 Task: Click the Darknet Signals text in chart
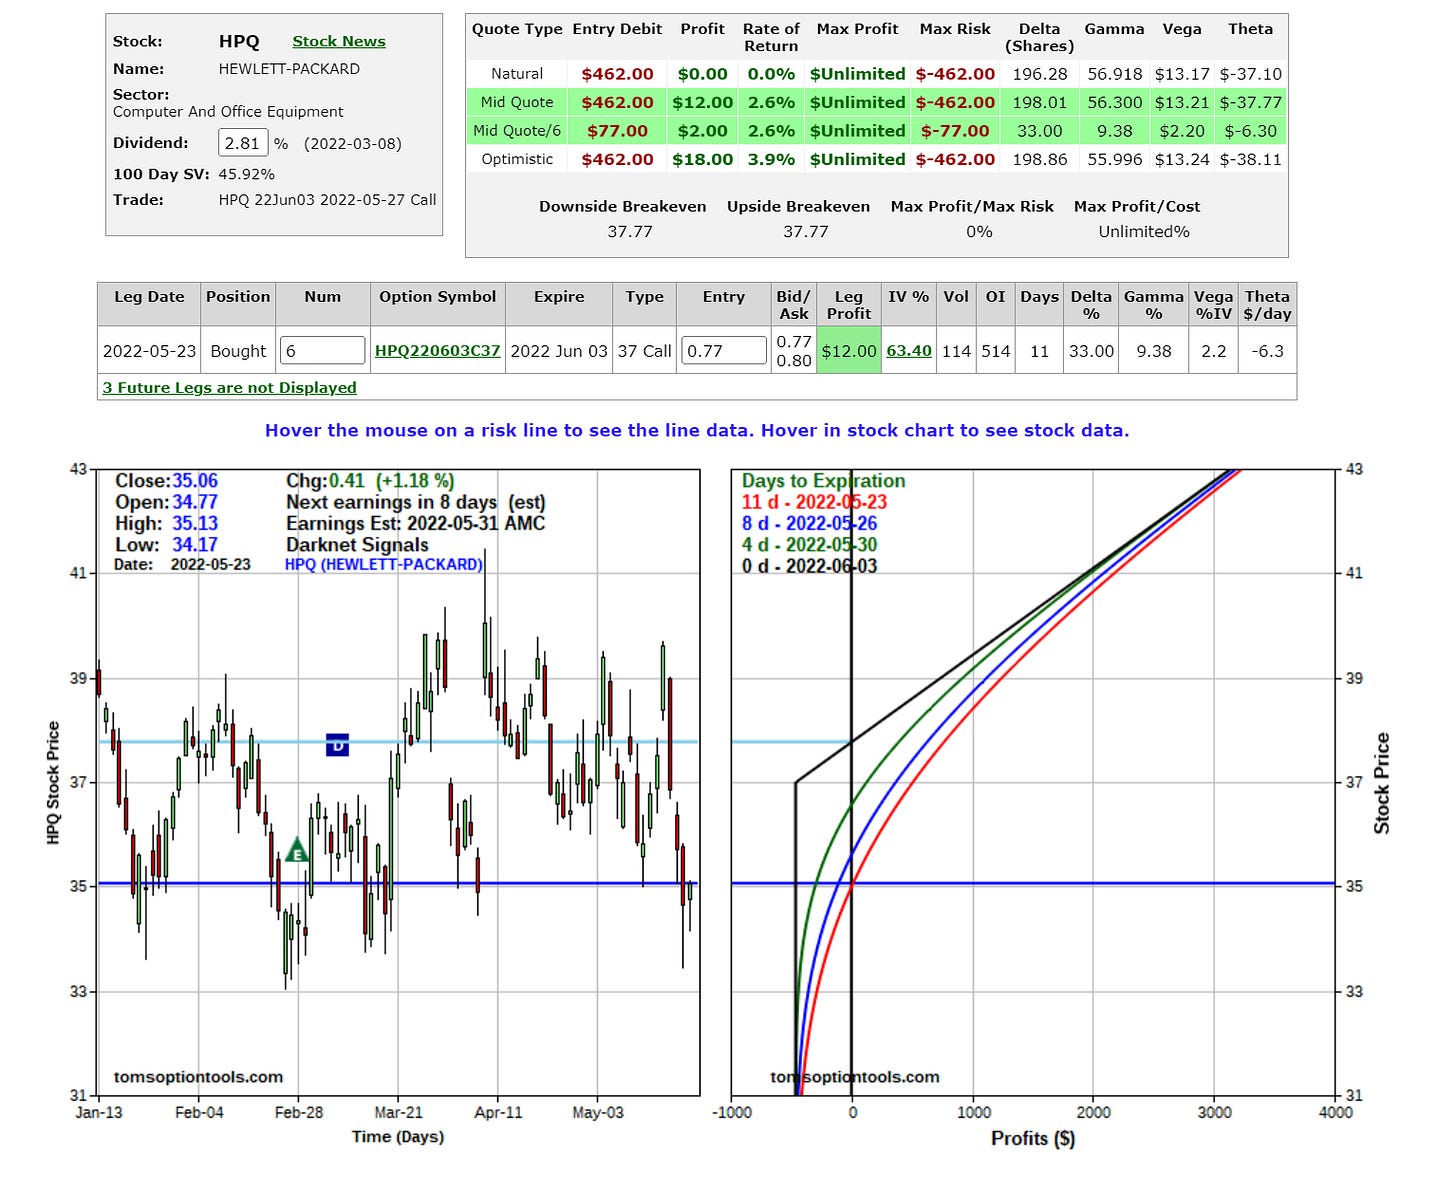[357, 545]
